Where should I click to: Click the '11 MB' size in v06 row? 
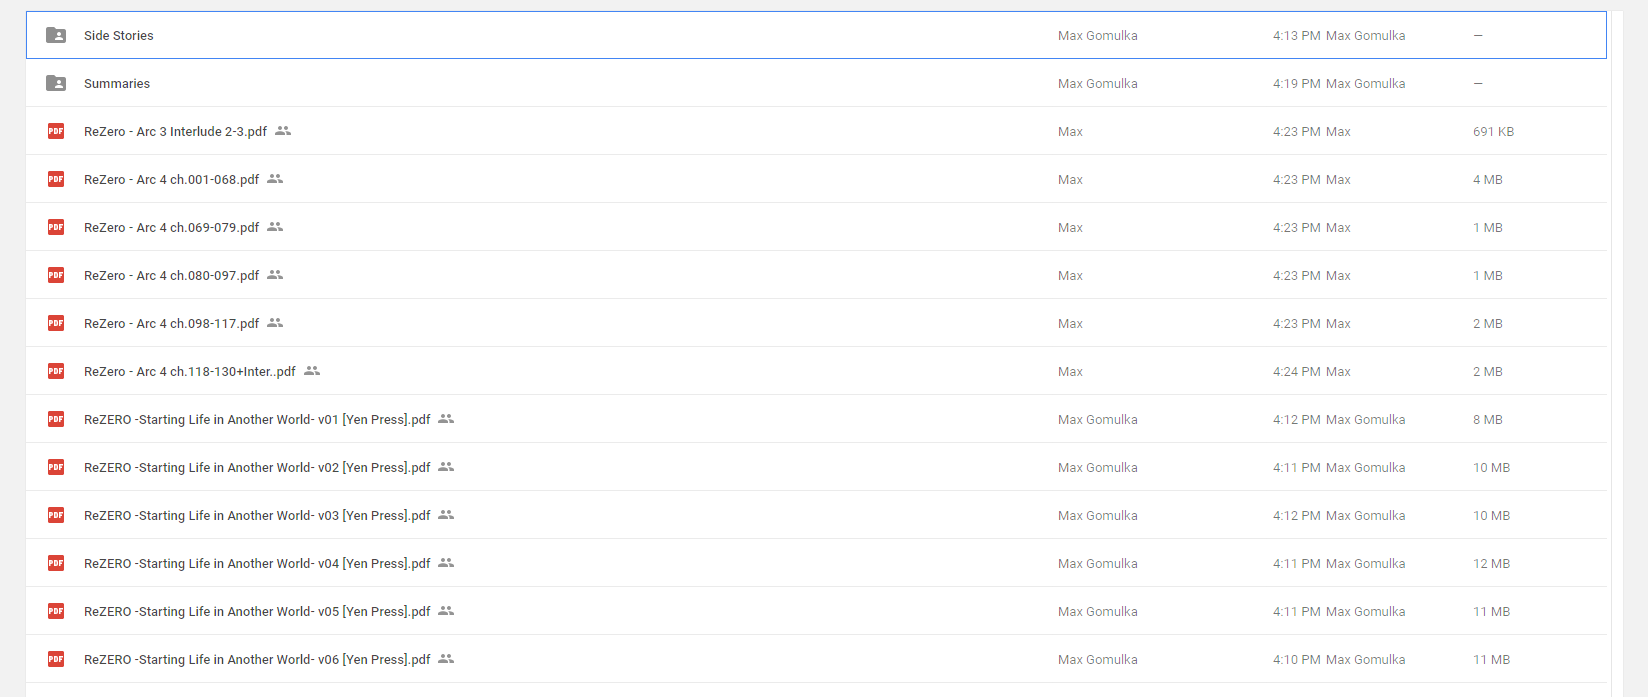point(1491,659)
